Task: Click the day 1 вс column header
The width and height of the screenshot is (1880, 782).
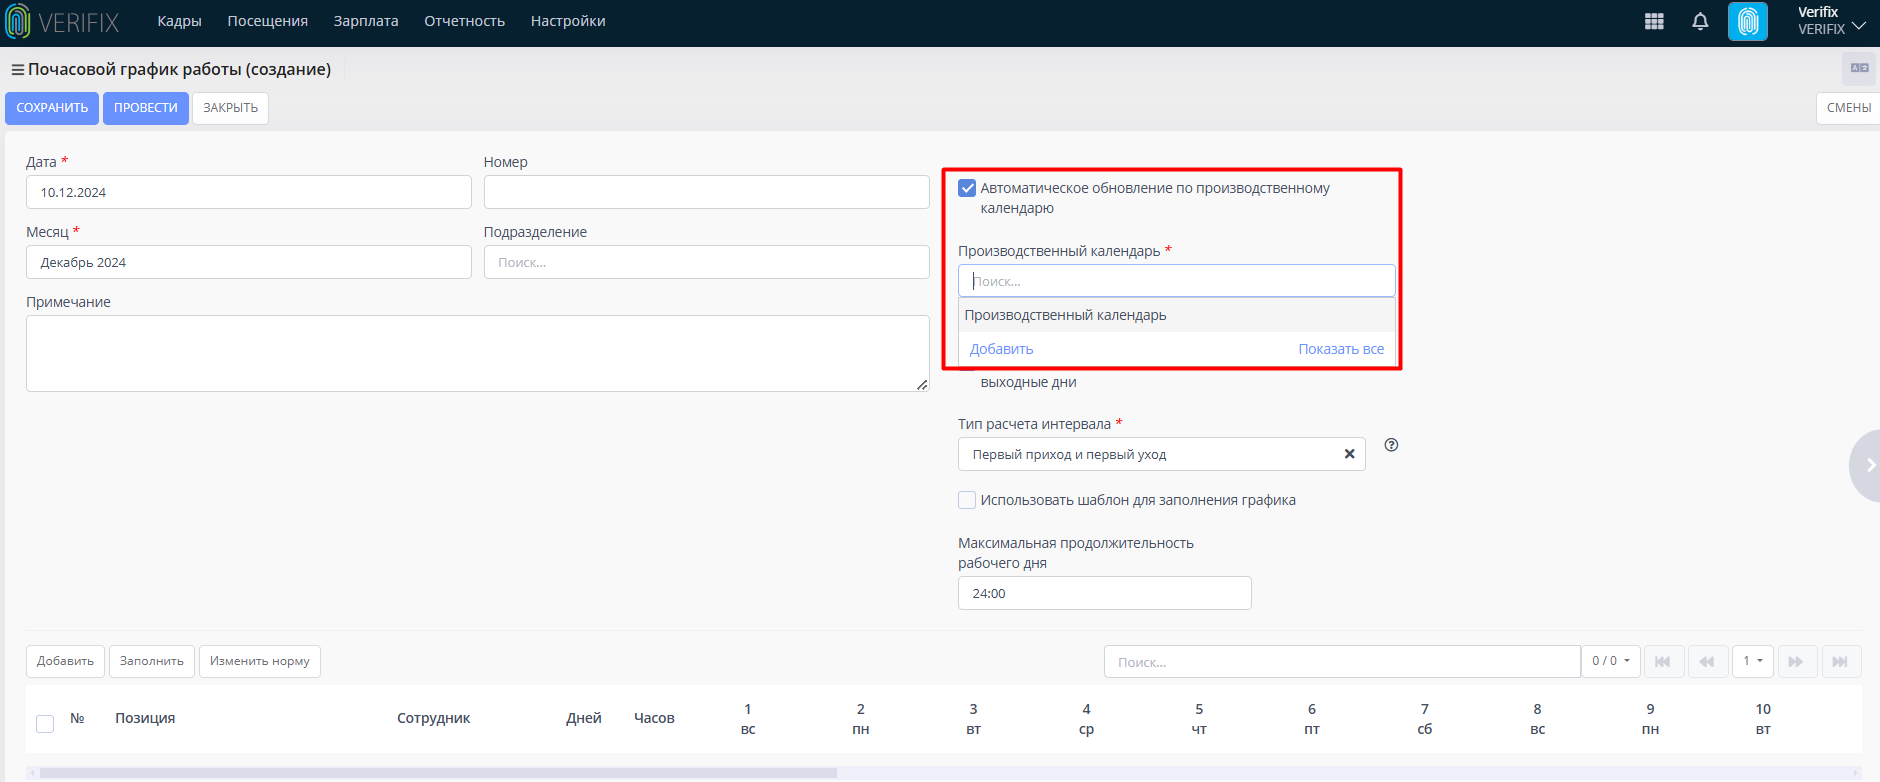Action: click(748, 719)
